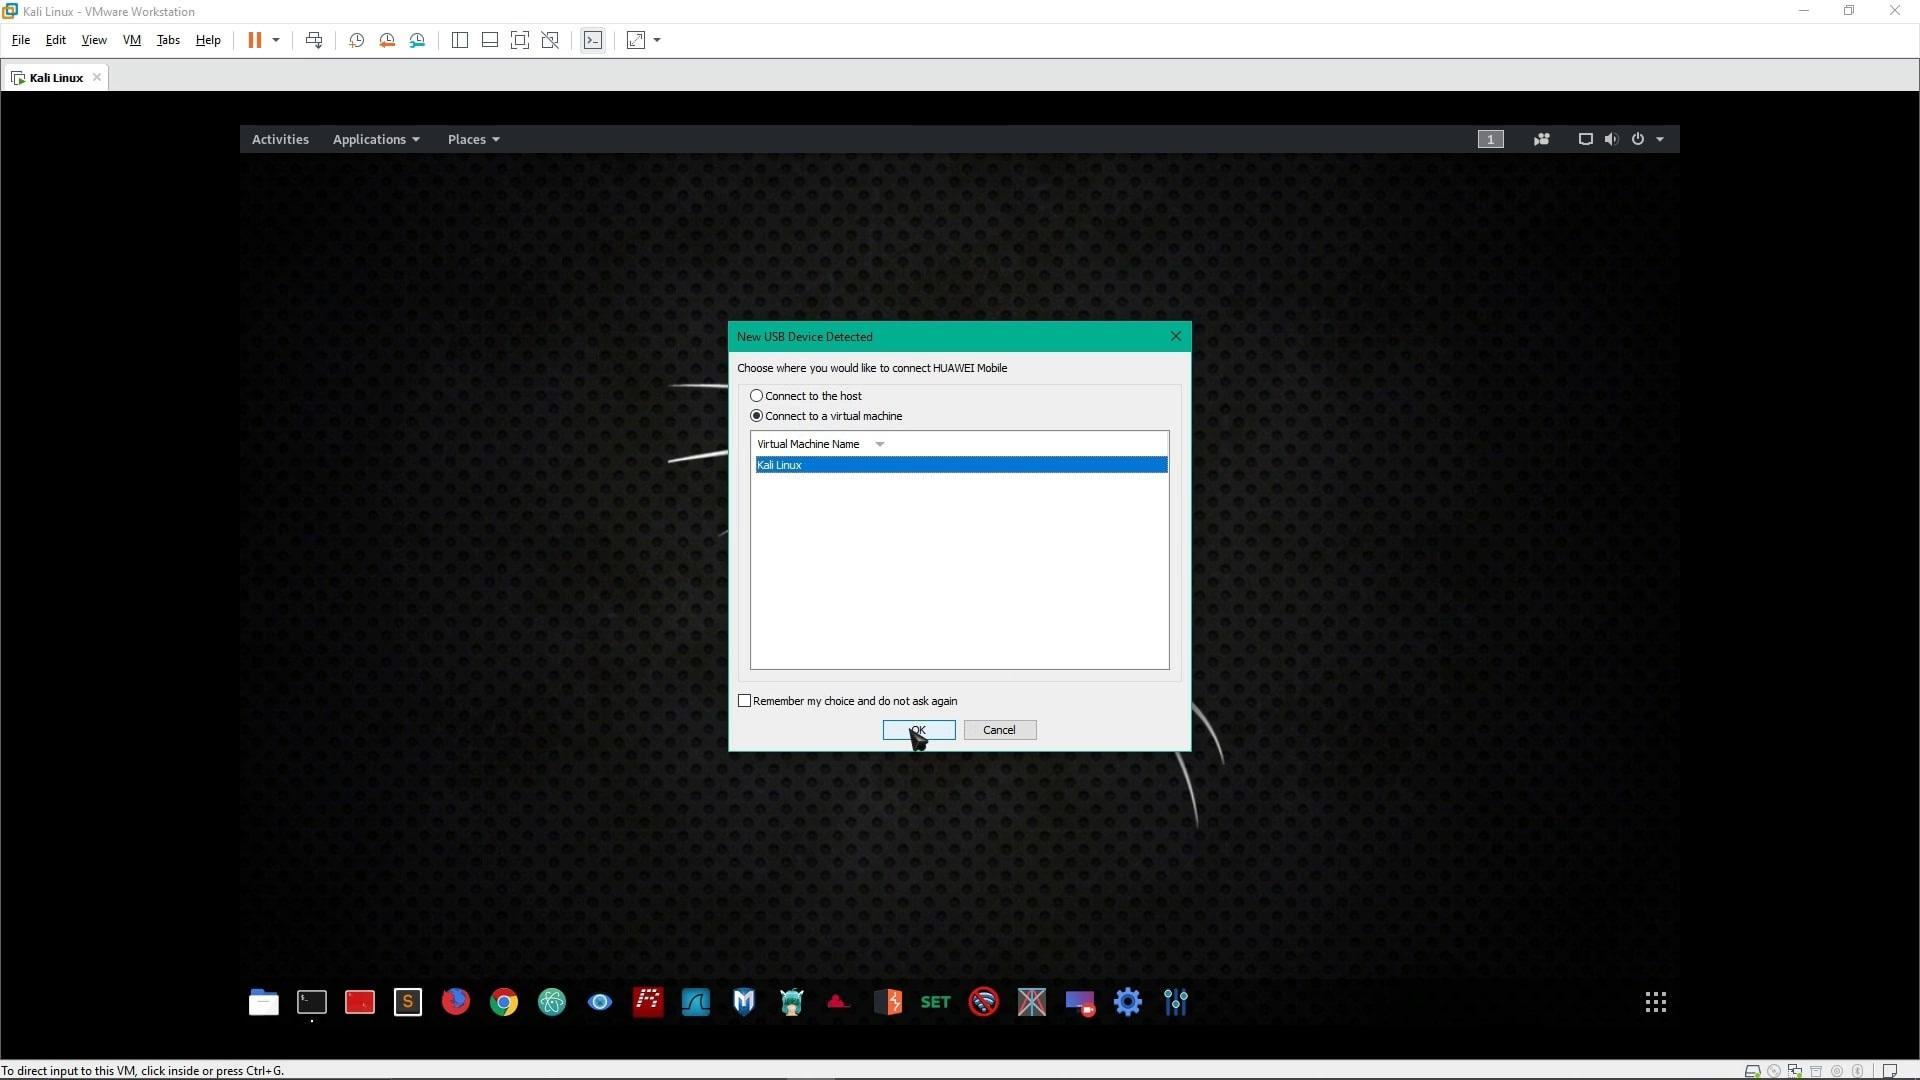Select Connect to a virtual machine option

coord(757,416)
